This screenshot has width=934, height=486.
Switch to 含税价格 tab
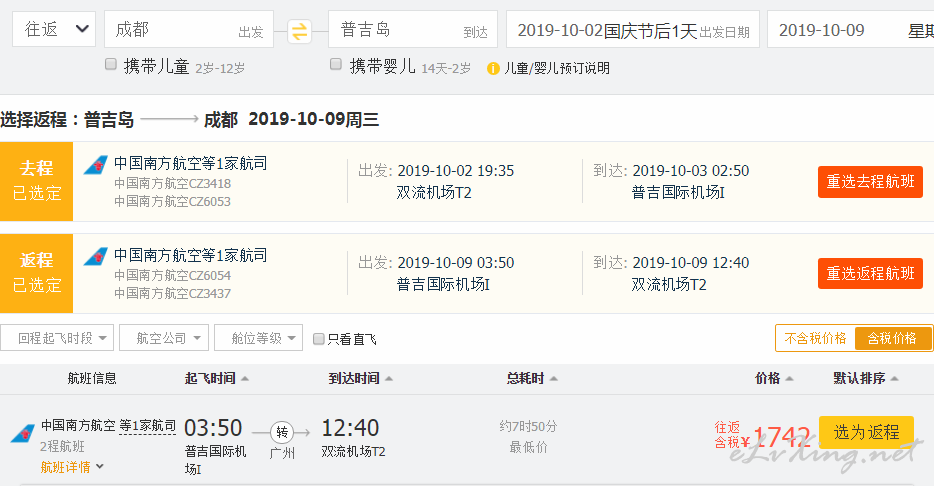point(892,338)
